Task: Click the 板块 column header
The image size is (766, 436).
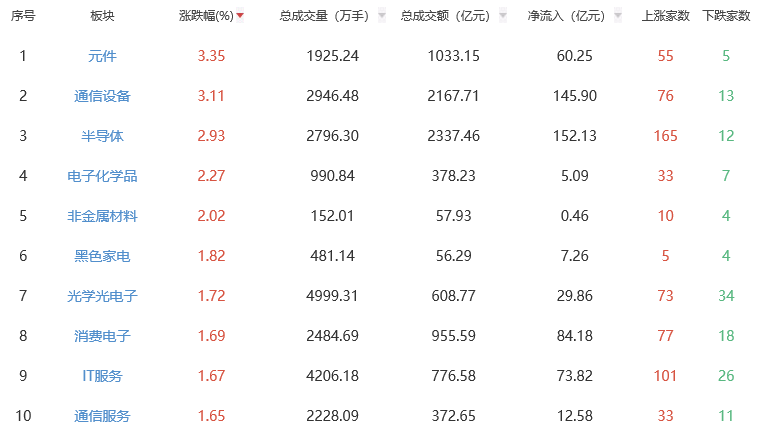Action: [102, 16]
